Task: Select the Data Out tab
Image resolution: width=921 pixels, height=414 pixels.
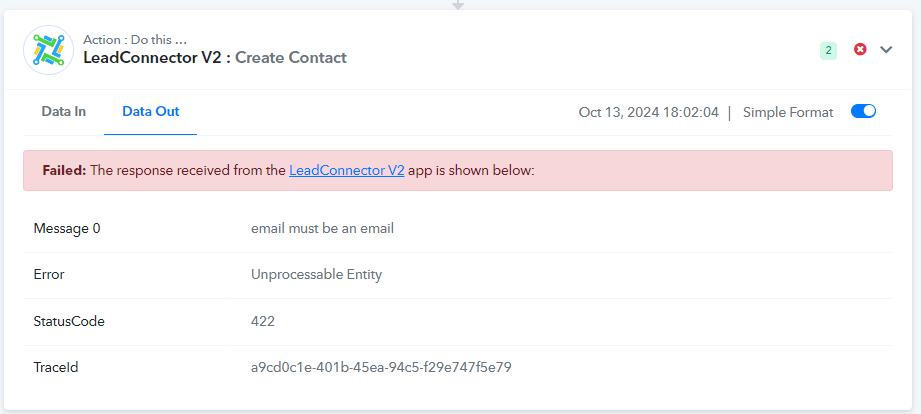Action: coord(151,112)
